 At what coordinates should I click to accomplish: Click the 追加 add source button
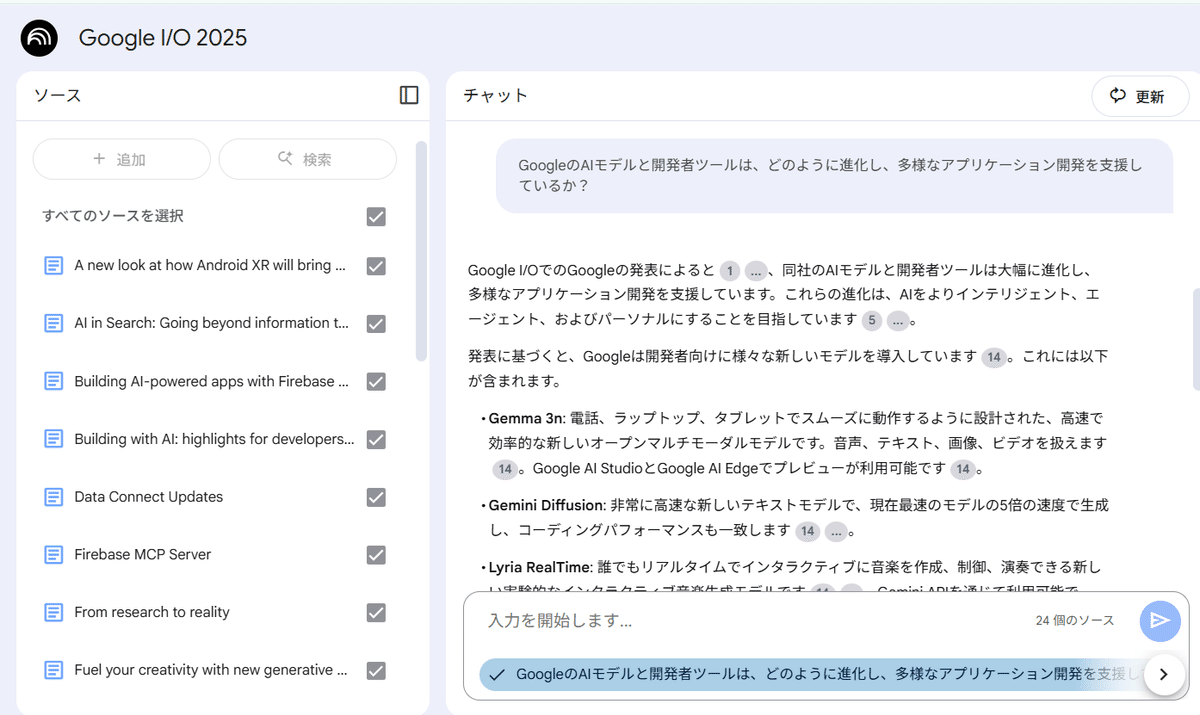pyautogui.click(x=121, y=159)
